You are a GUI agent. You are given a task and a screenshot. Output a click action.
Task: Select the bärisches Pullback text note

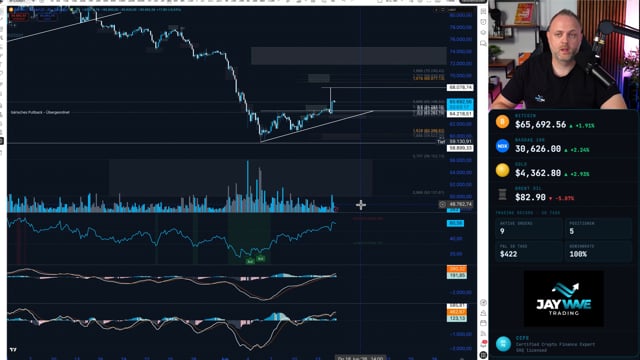40,112
